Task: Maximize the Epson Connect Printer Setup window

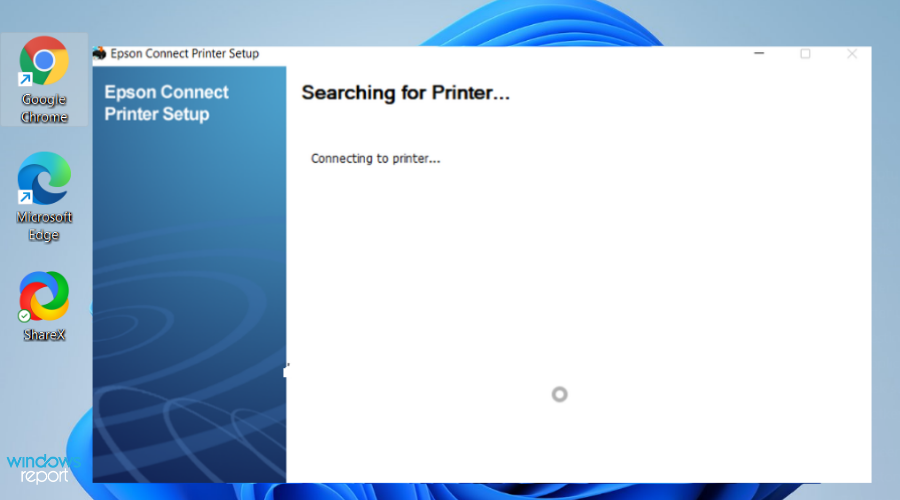Action: pyautogui.click(x=805, y=53)
